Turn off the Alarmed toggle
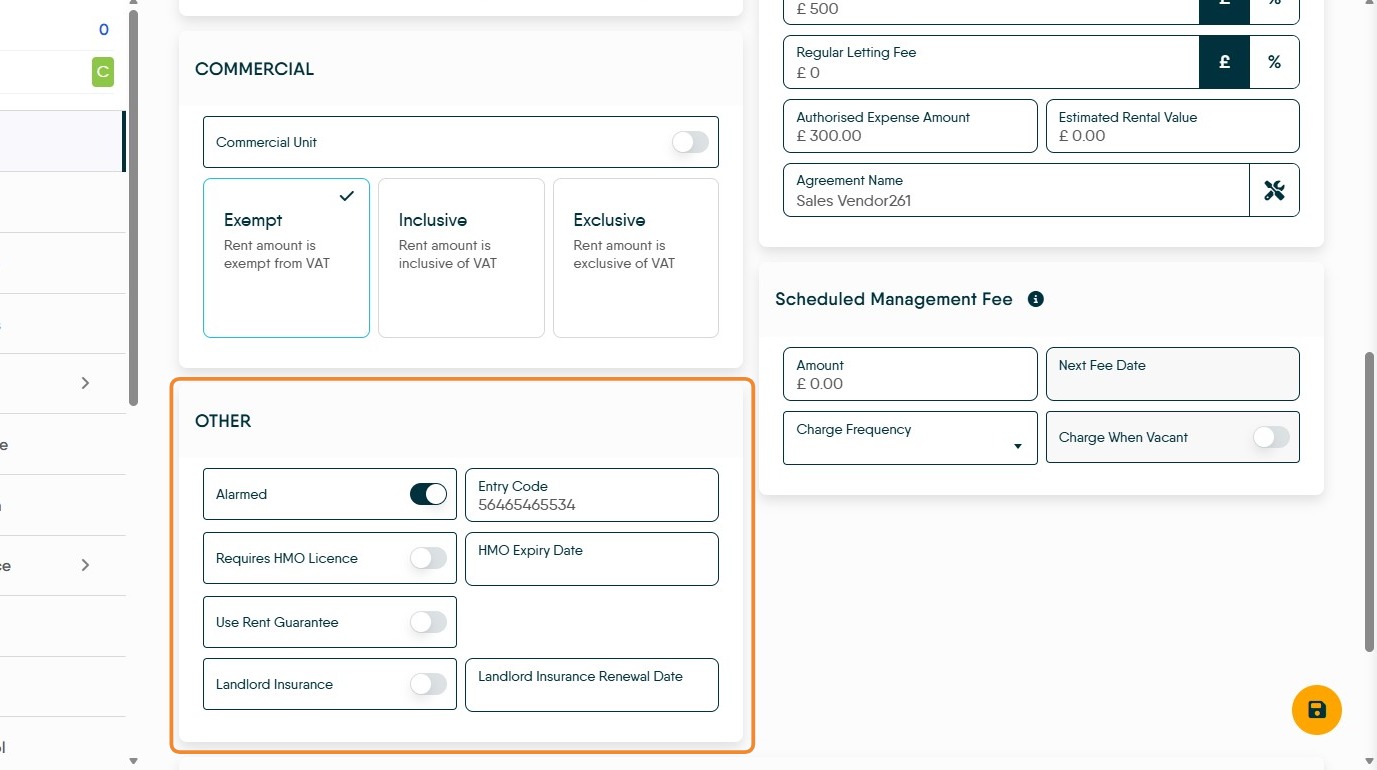 click(428, 494)
